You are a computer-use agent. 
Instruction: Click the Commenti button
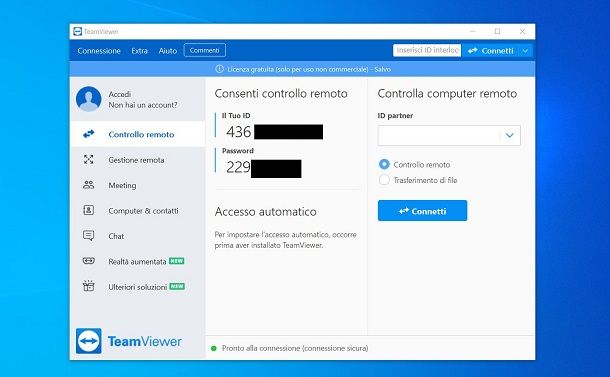[205, 50]
